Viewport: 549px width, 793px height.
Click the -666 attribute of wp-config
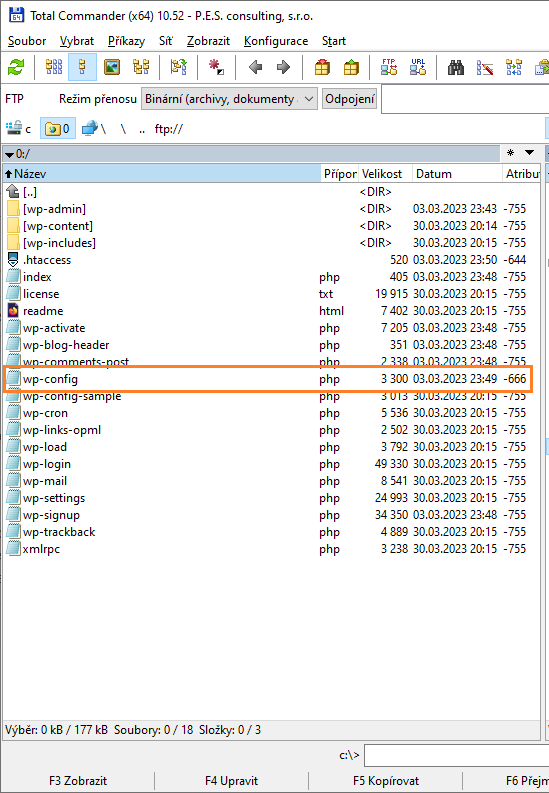515,379
